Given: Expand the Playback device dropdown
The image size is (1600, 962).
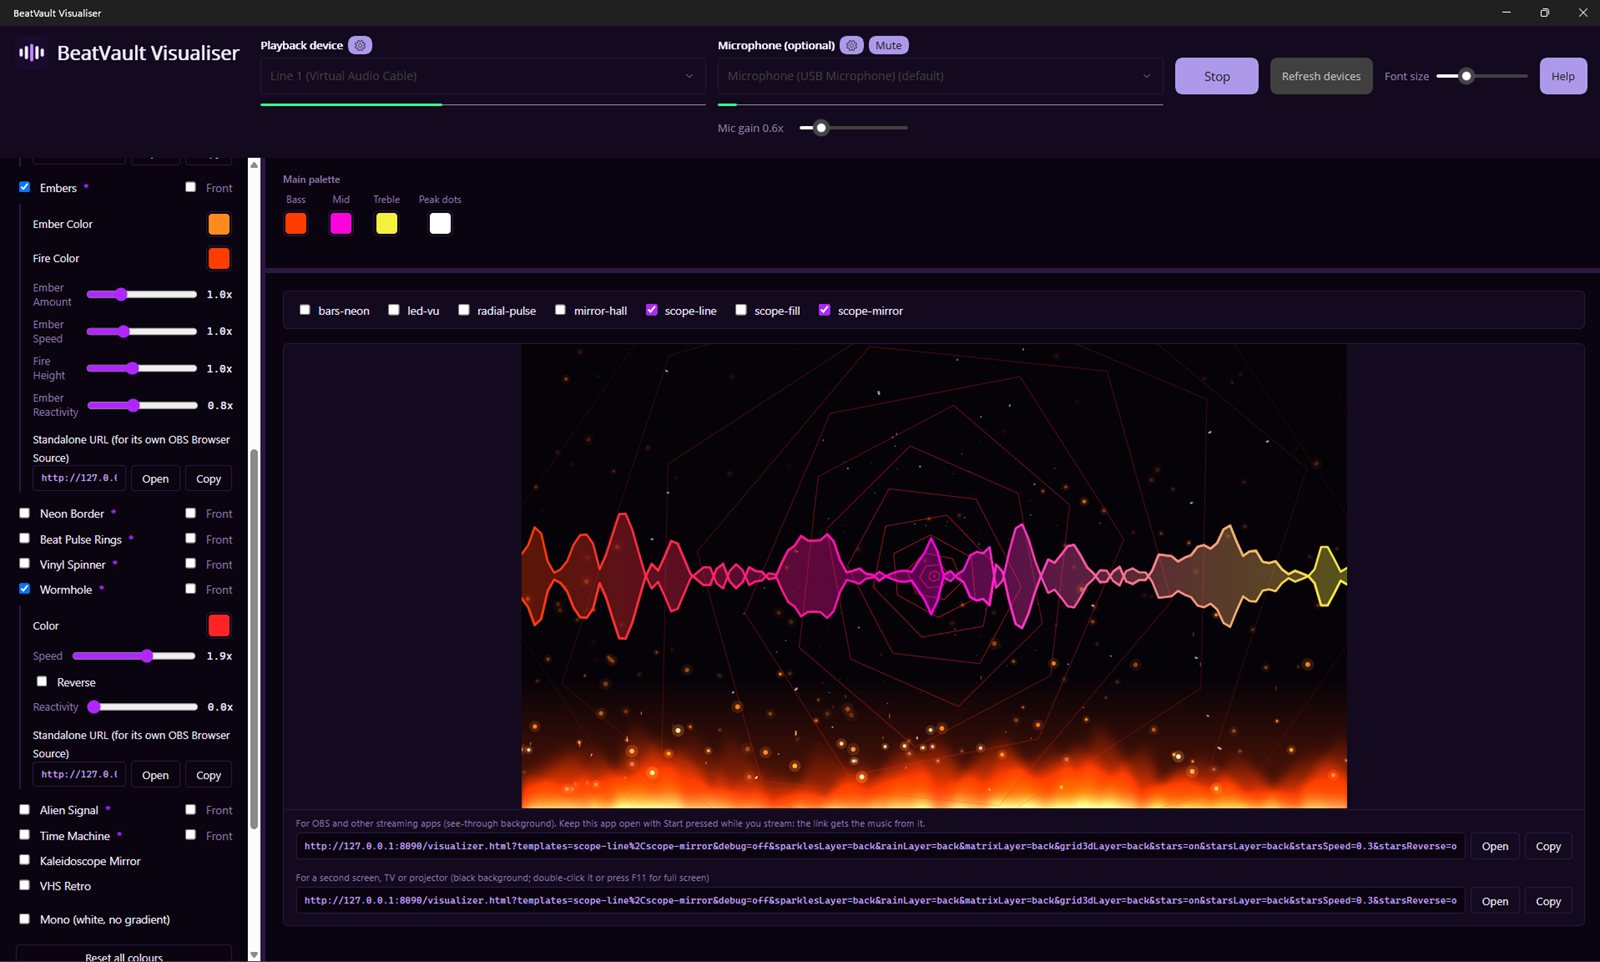Looking at the screenshot, I should point(483,76).
